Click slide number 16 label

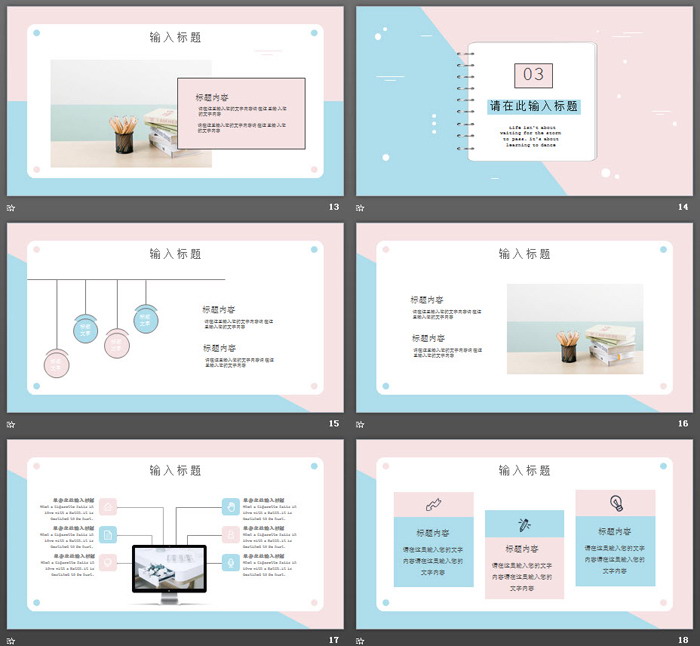tap(683, 423)
